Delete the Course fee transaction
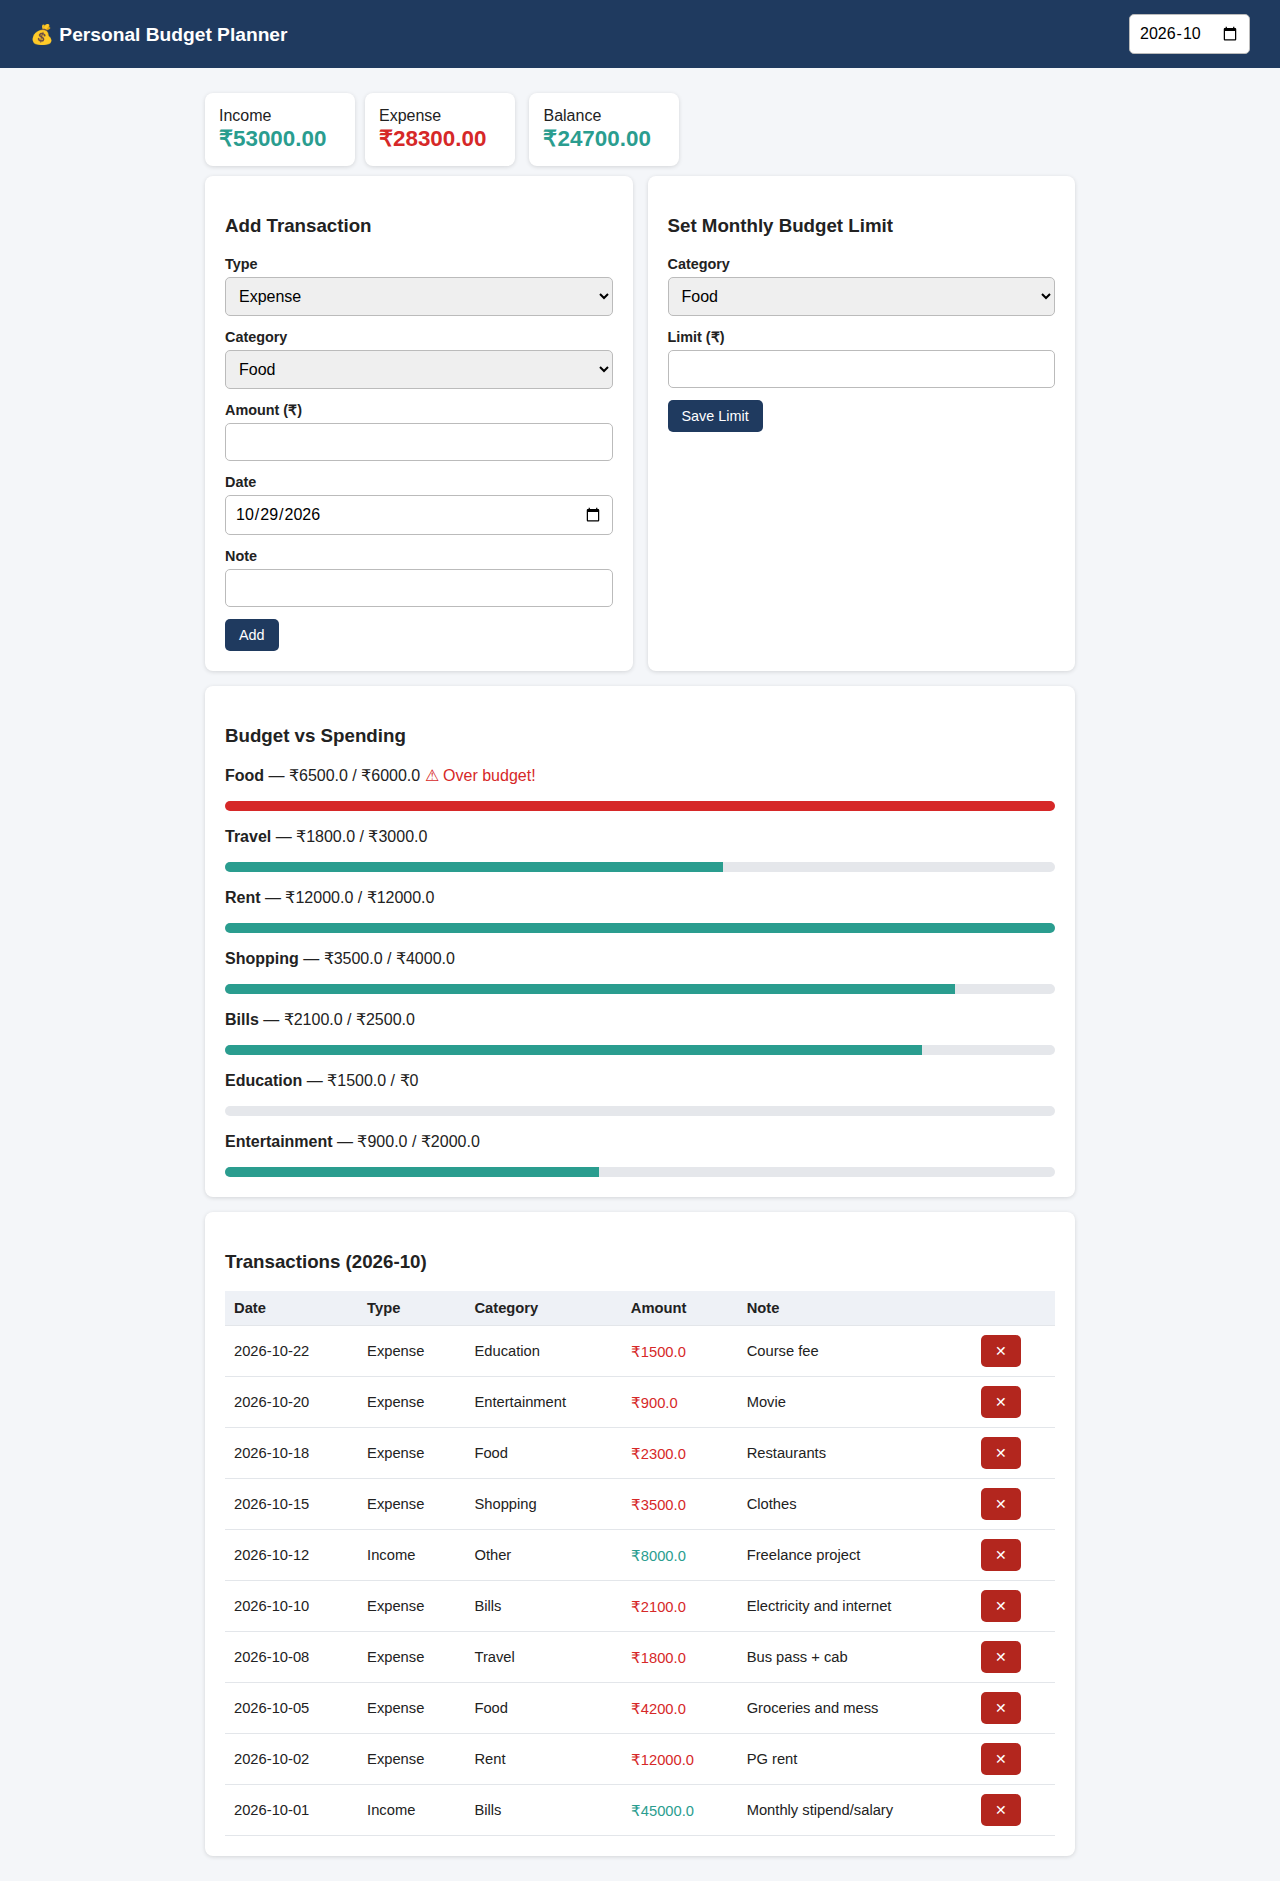 [x=1000, y=1351]
